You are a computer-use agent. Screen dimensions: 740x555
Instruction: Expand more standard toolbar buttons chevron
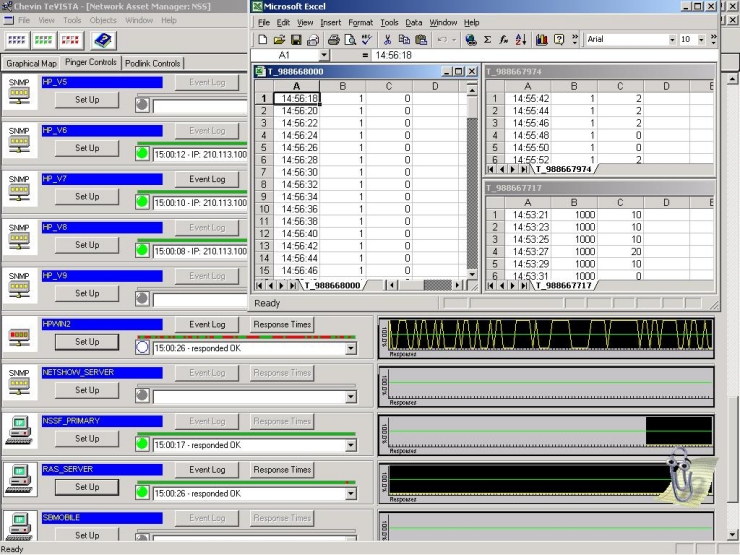tap(575, 40)
